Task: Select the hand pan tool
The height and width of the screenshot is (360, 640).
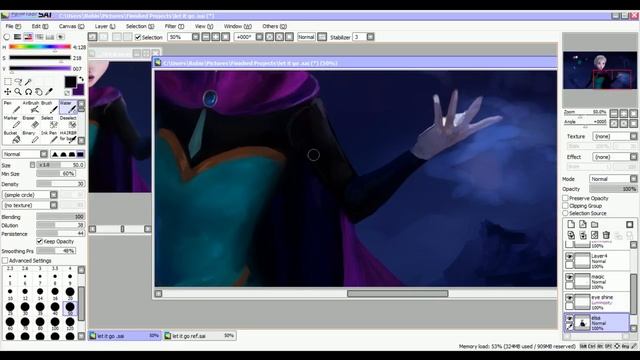Action: [38, 92]
